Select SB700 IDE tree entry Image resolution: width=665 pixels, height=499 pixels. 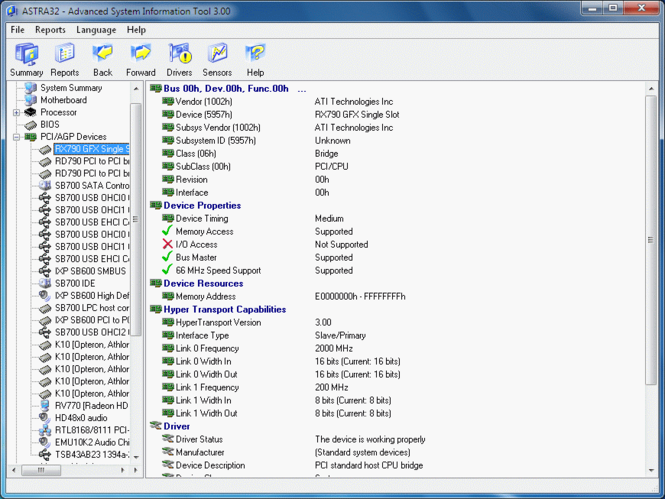tap(75, 283)
